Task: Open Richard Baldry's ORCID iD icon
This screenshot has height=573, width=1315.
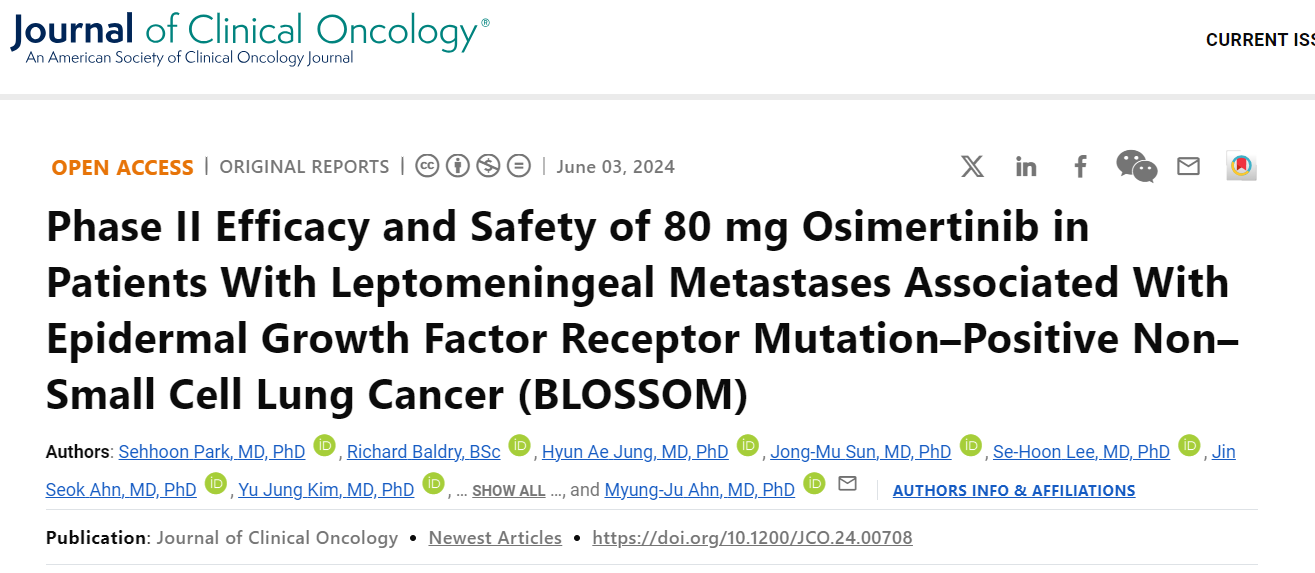Action: 519,445
